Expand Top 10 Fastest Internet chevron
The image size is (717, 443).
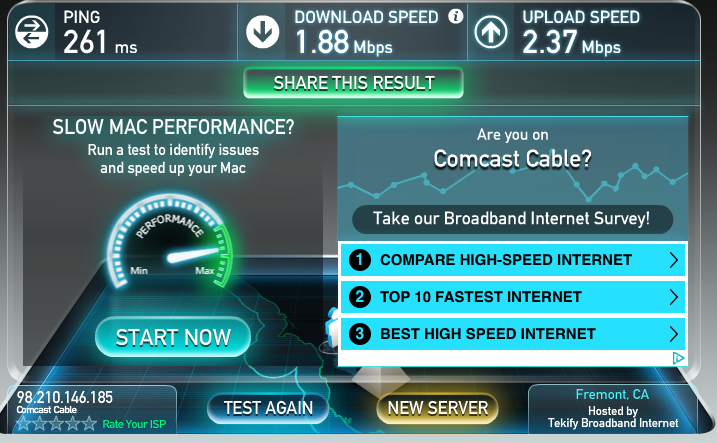point(674,297)
